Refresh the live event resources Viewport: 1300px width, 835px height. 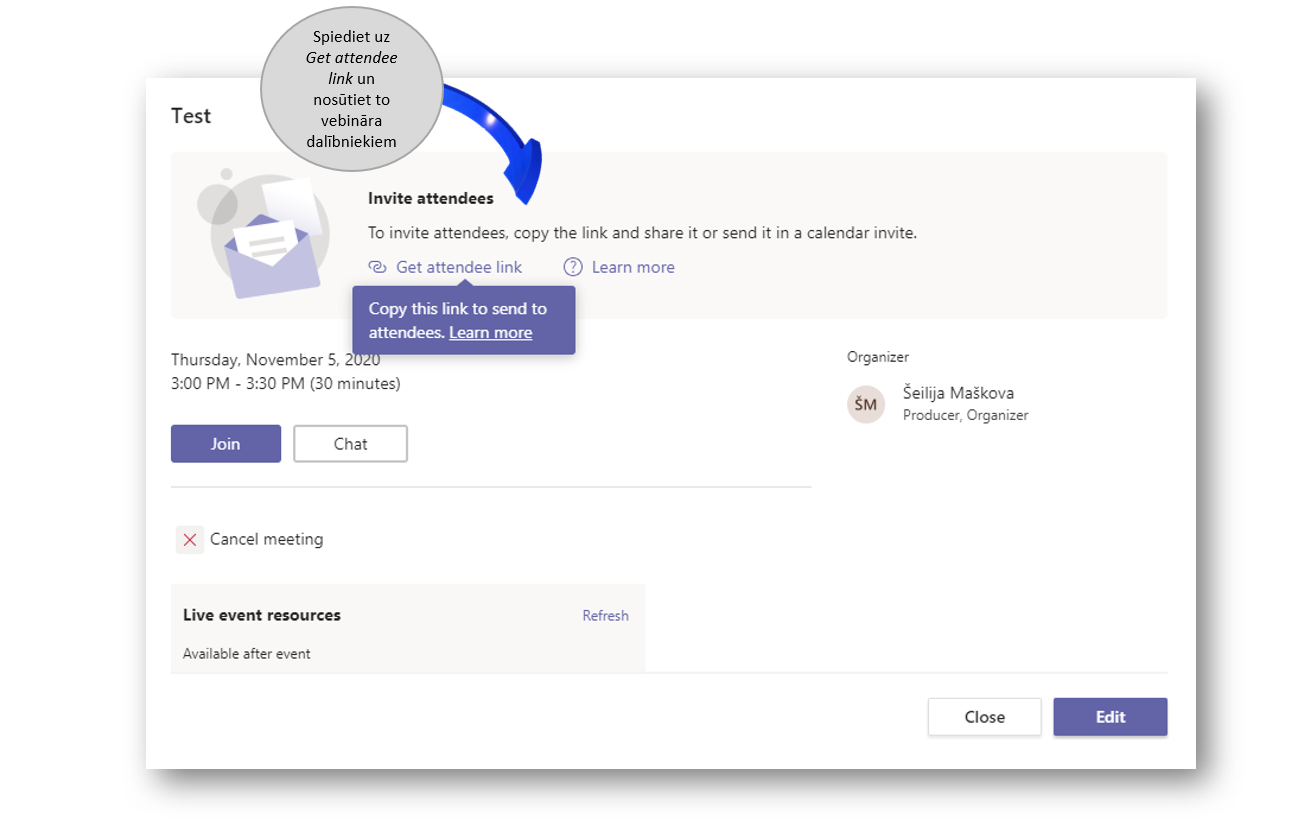(x=605, y=616)
